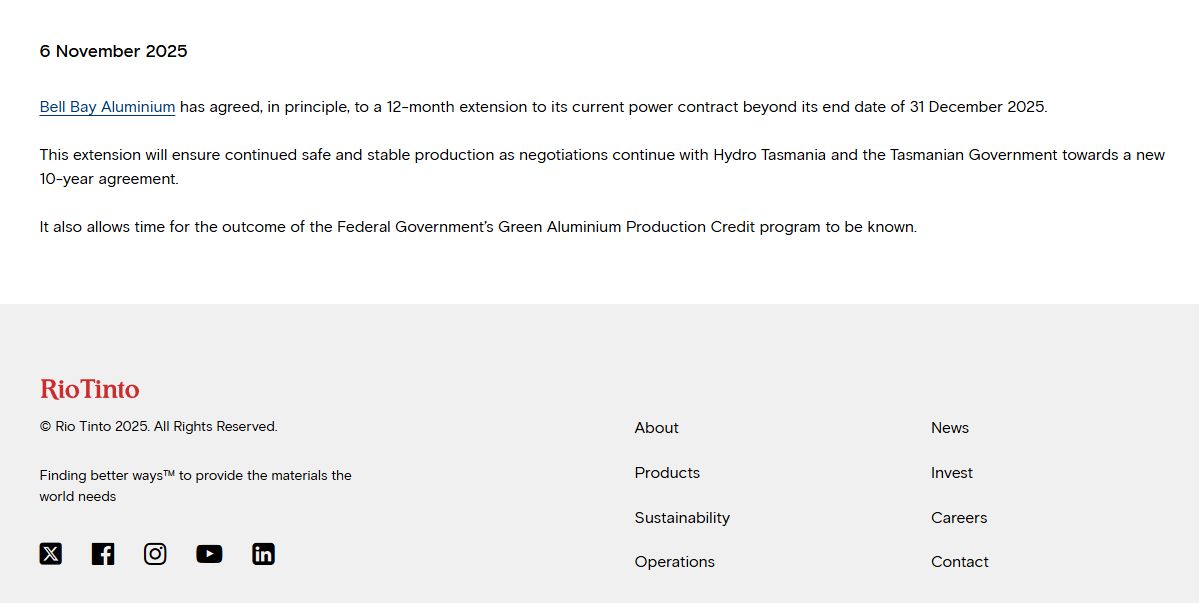
Task: Open the News footer link
Action: point(949,428)
